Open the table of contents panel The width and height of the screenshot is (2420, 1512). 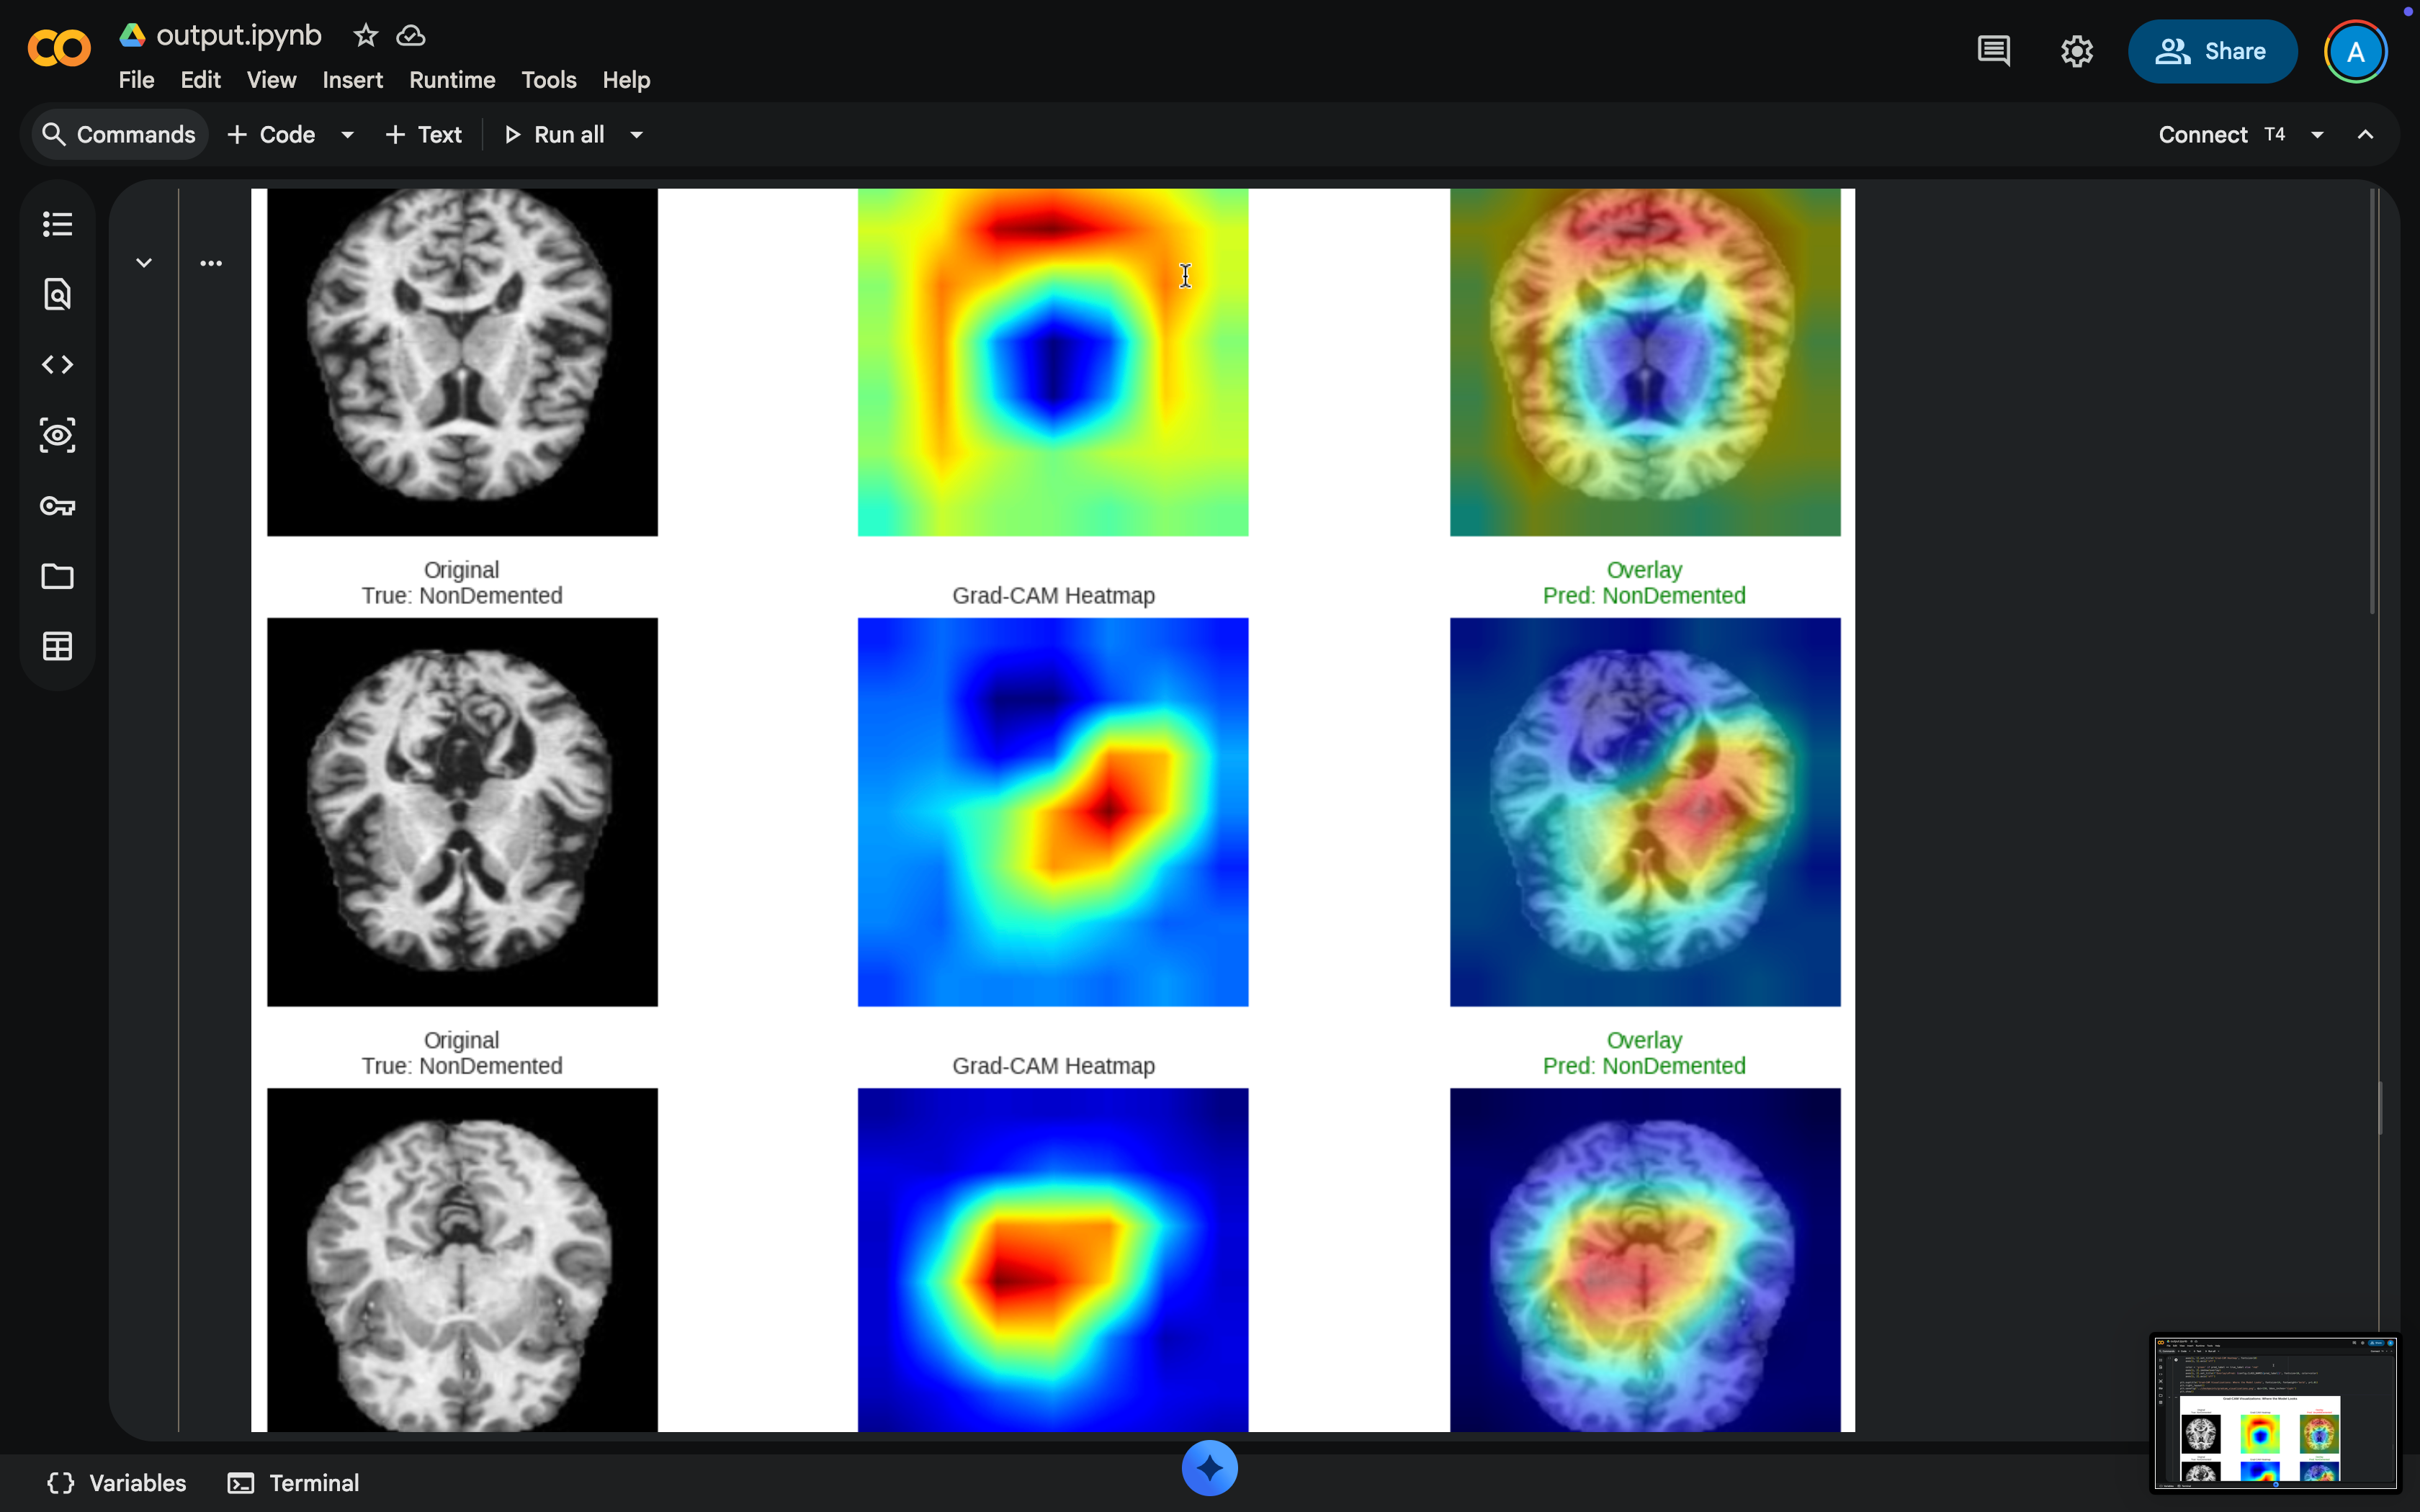click(x=57, y=224)
